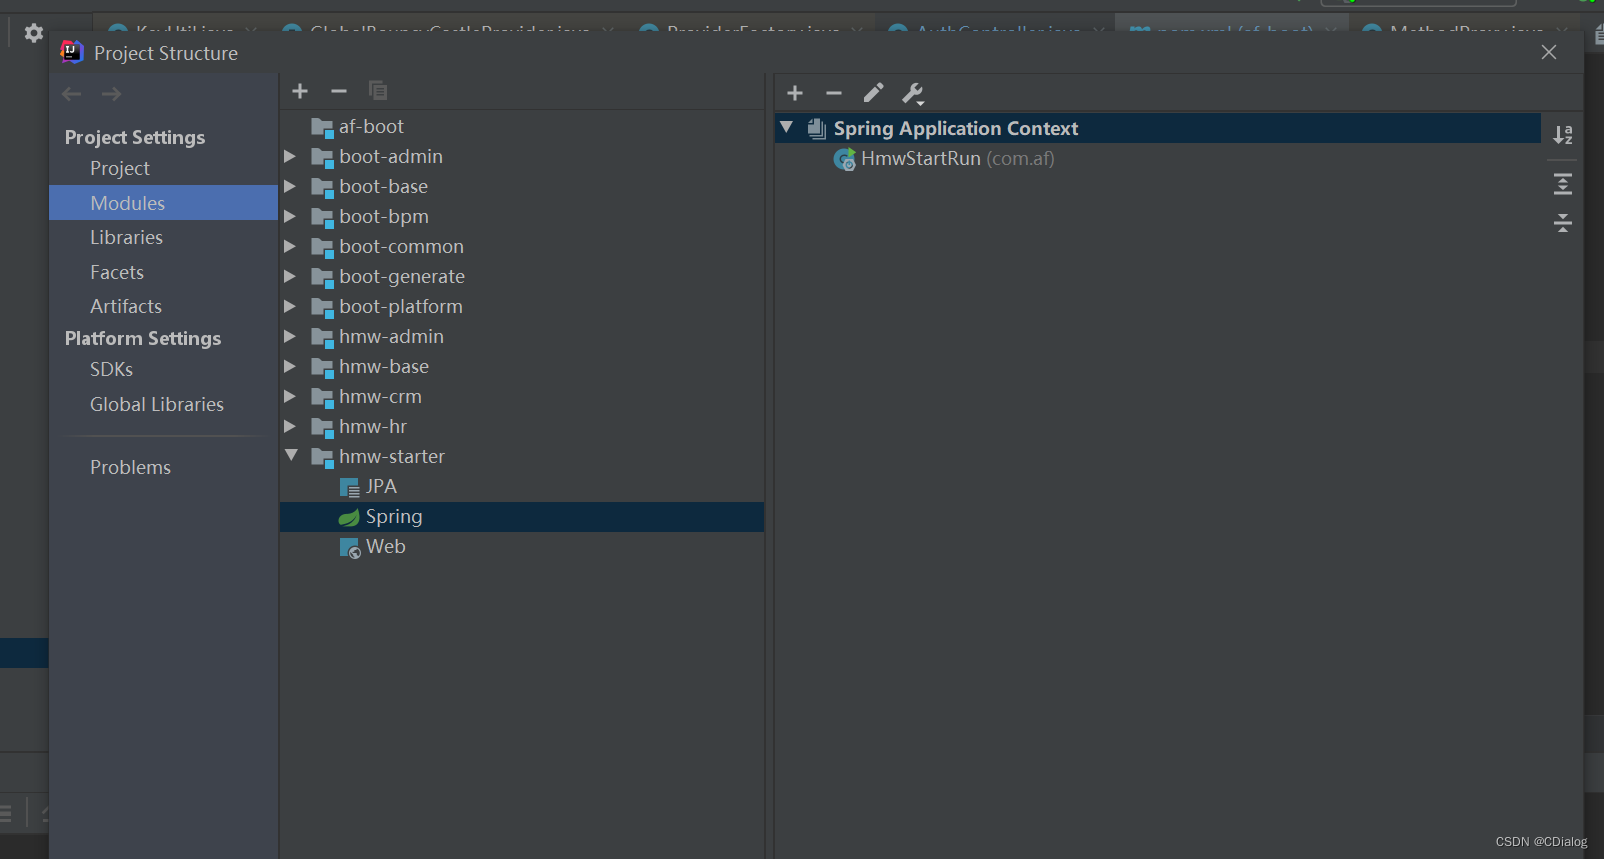Open Facets settings
1604x859 pixels.
click(x=117, y=272)
